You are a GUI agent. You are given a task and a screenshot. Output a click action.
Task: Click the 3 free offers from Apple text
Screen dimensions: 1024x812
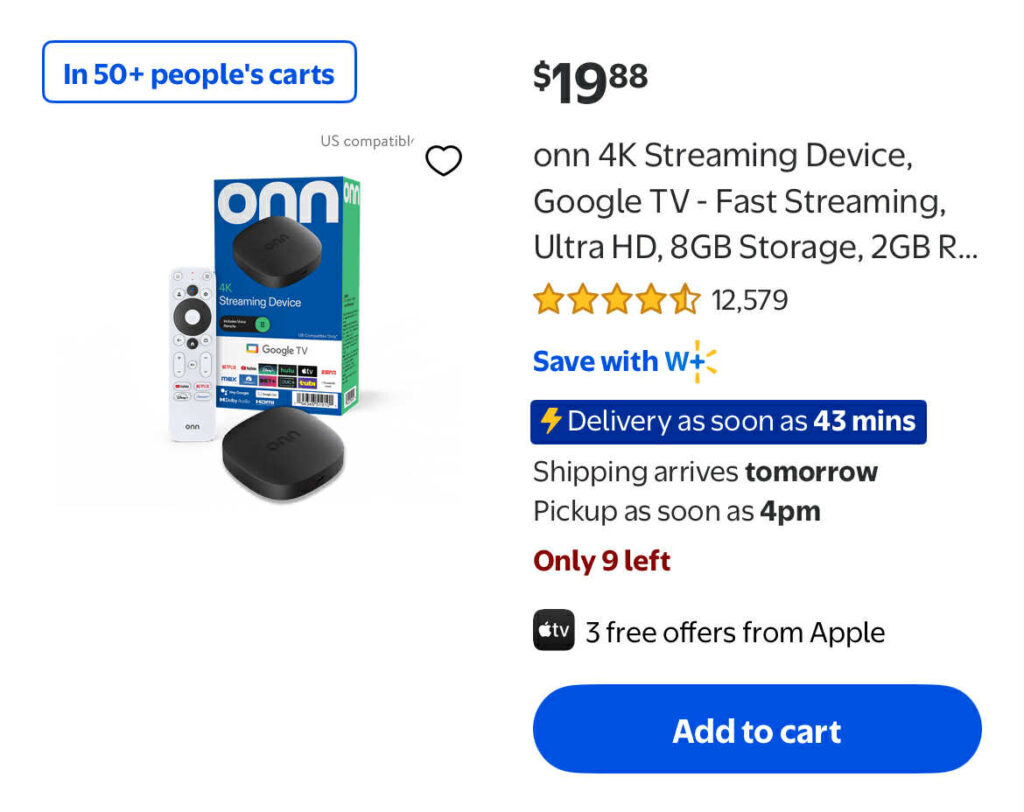coord(735,632)
